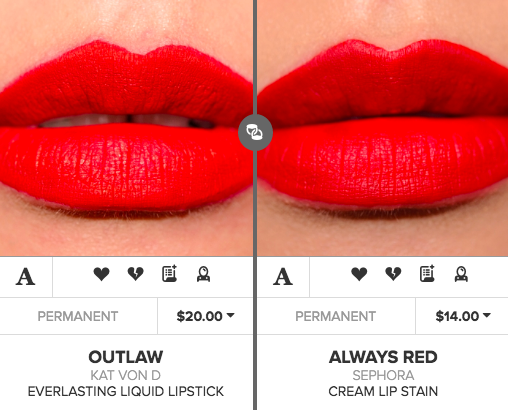This screenshot has width=508, height=410.
Task: Click the Always Red lip swatch photo
Action: (383, 128)
